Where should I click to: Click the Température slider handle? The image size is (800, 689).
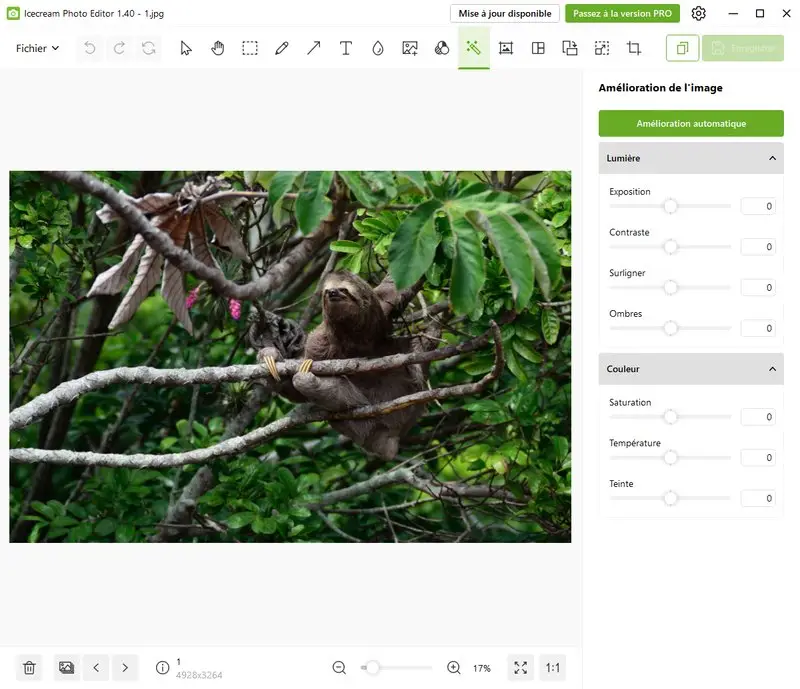pos(670,458)
